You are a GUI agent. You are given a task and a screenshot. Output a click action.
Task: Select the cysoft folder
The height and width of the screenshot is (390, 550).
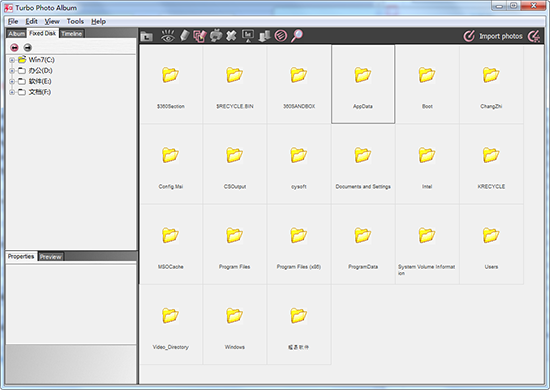(299, 164)
